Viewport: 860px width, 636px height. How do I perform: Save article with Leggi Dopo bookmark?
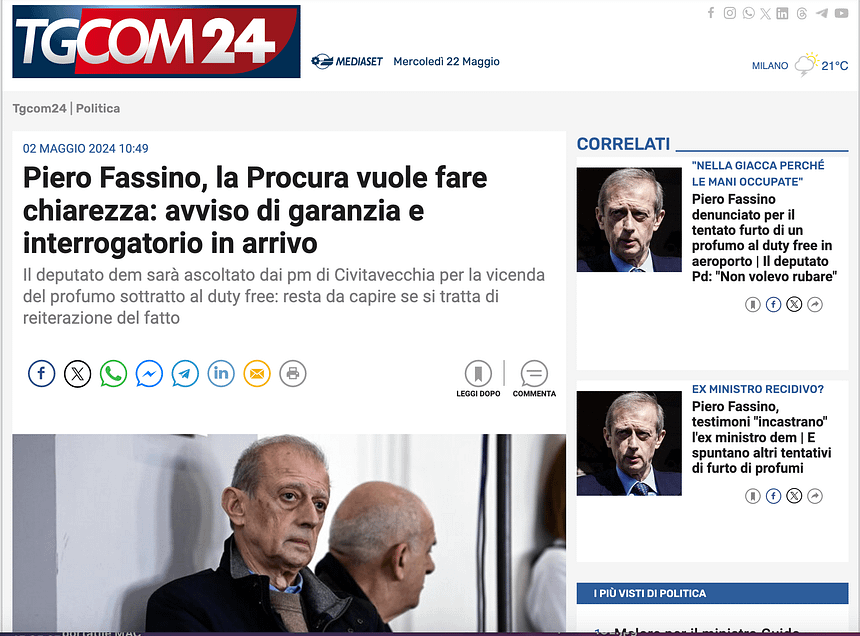coord(478,378)
